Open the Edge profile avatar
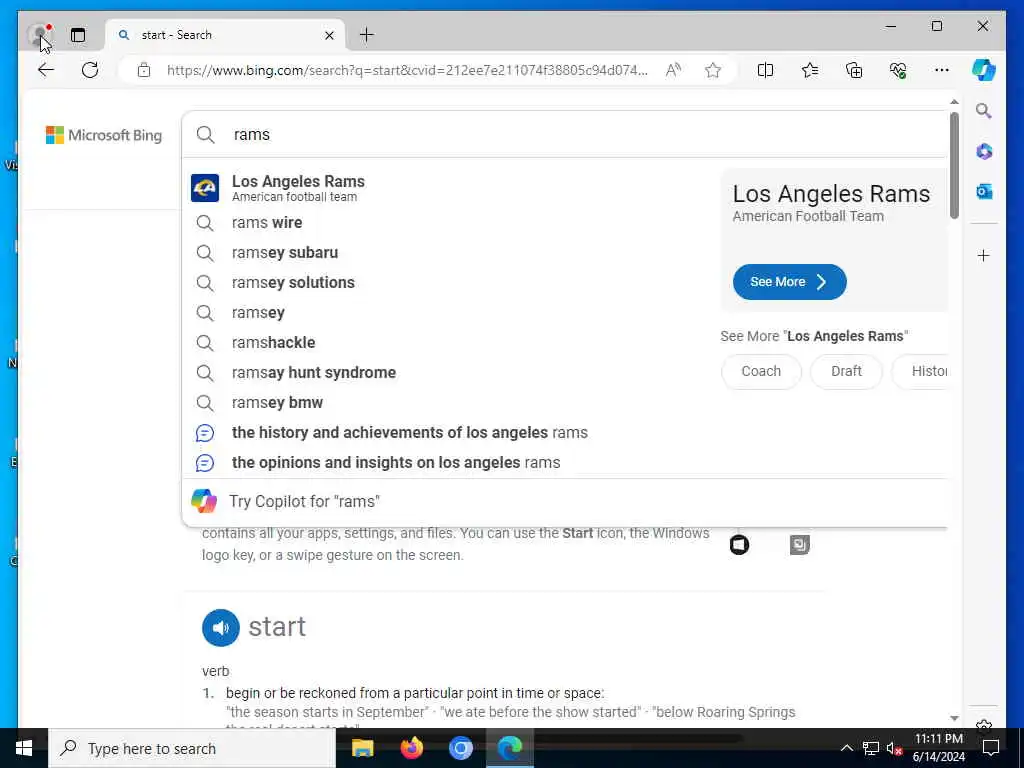The height and width of the screenshot is (768, 1024). (x=39, y=34)
